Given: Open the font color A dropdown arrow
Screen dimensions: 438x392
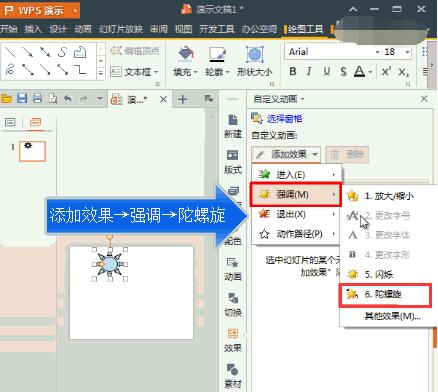Looking at the screenshot, I should click(x=370, y=72).
